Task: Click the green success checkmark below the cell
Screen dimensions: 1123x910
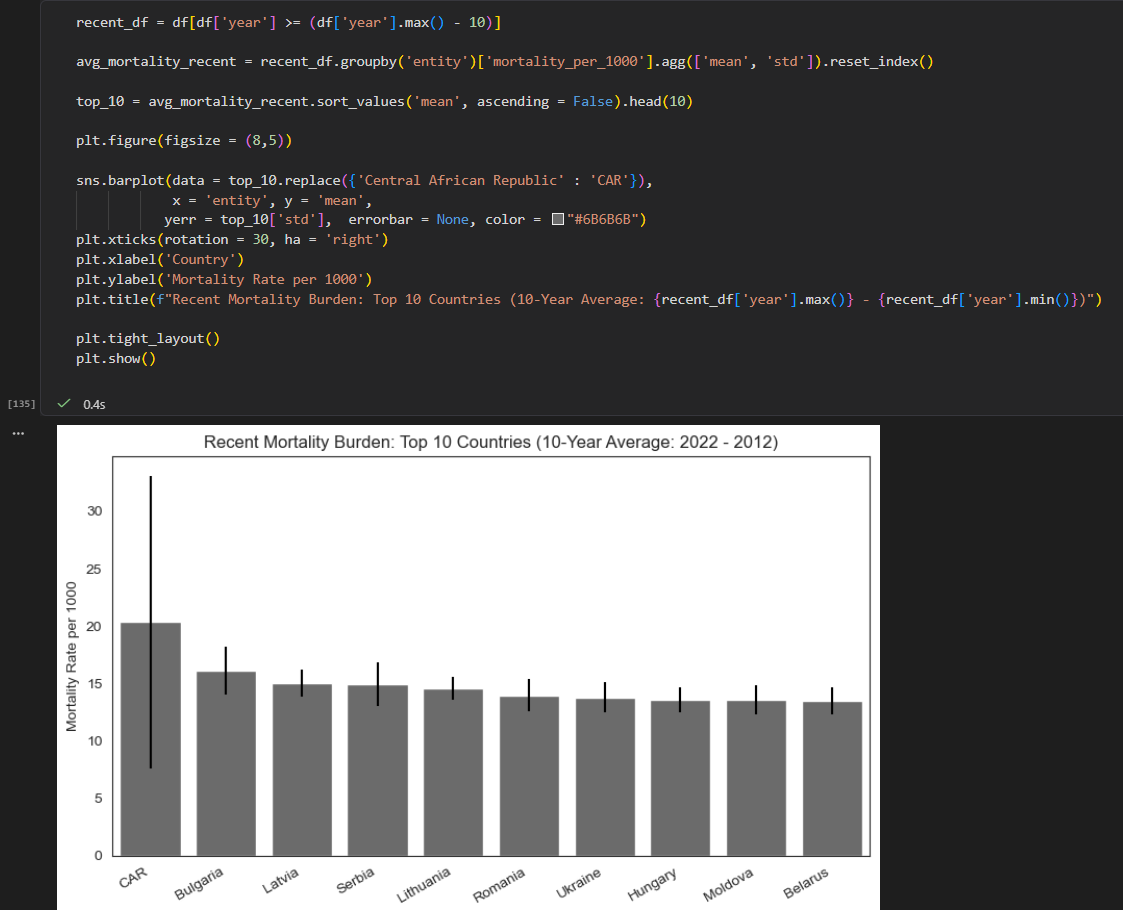Action: [65, 404]
